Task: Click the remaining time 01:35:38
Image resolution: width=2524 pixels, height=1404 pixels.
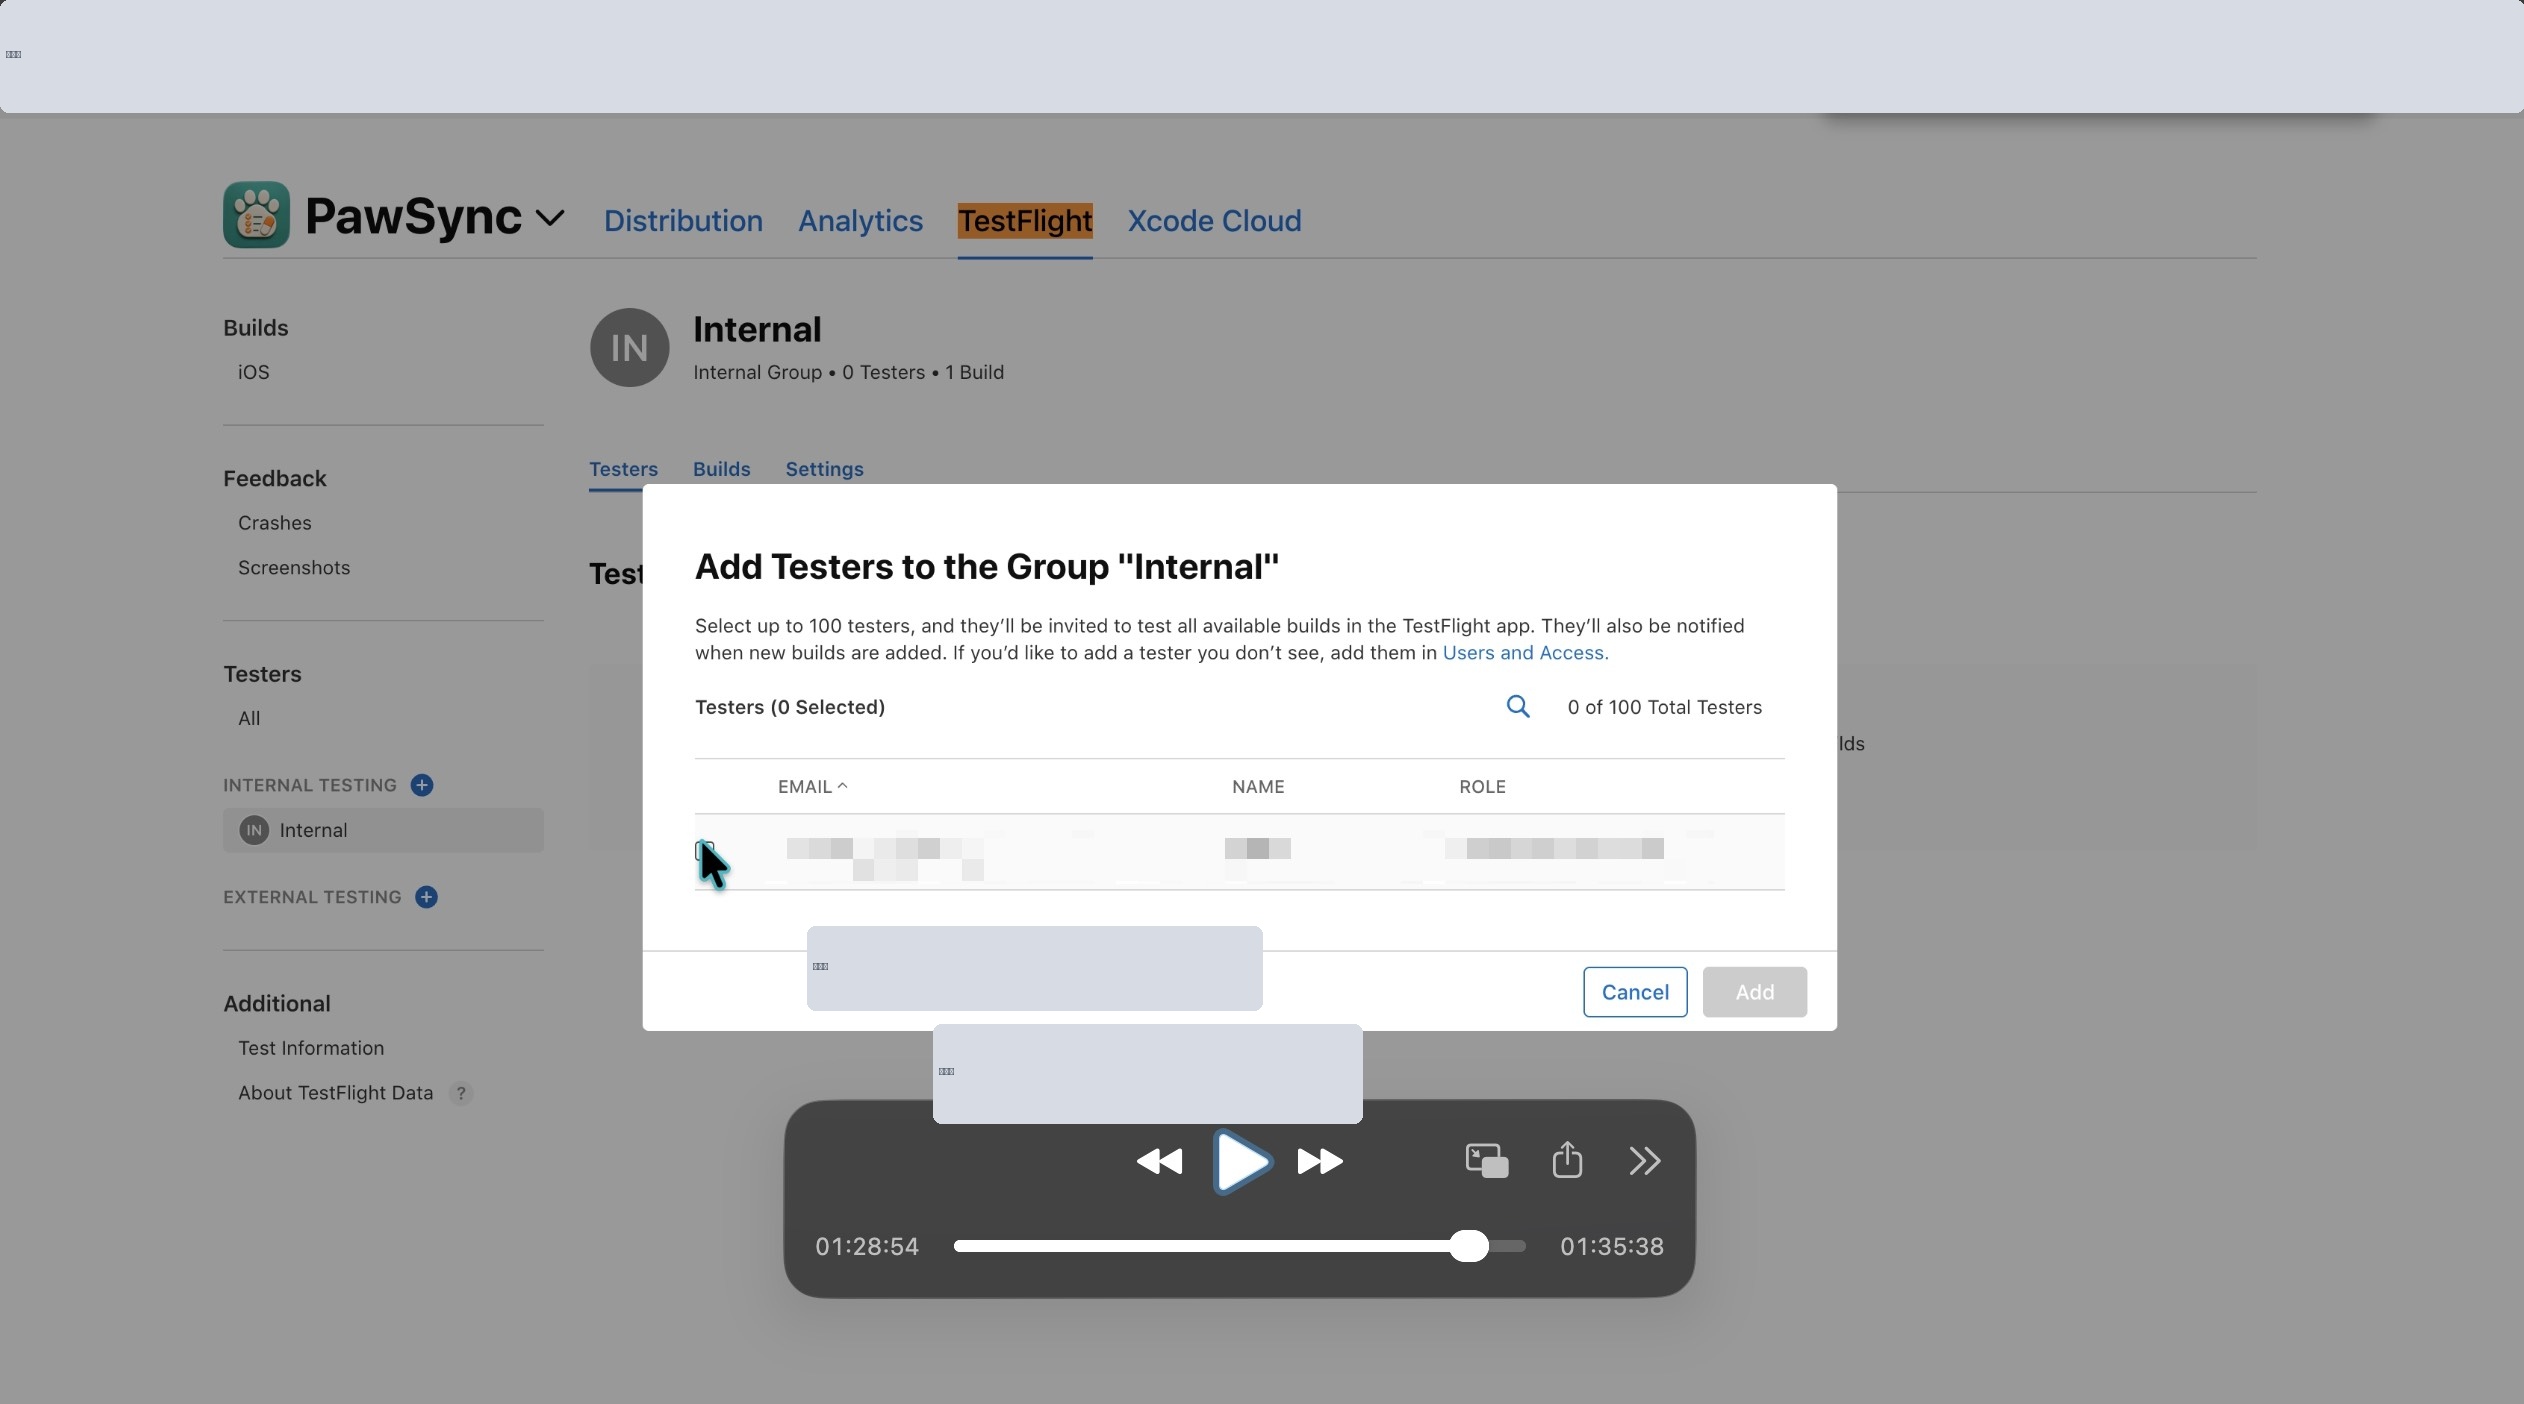Action: point(1612,1247)
